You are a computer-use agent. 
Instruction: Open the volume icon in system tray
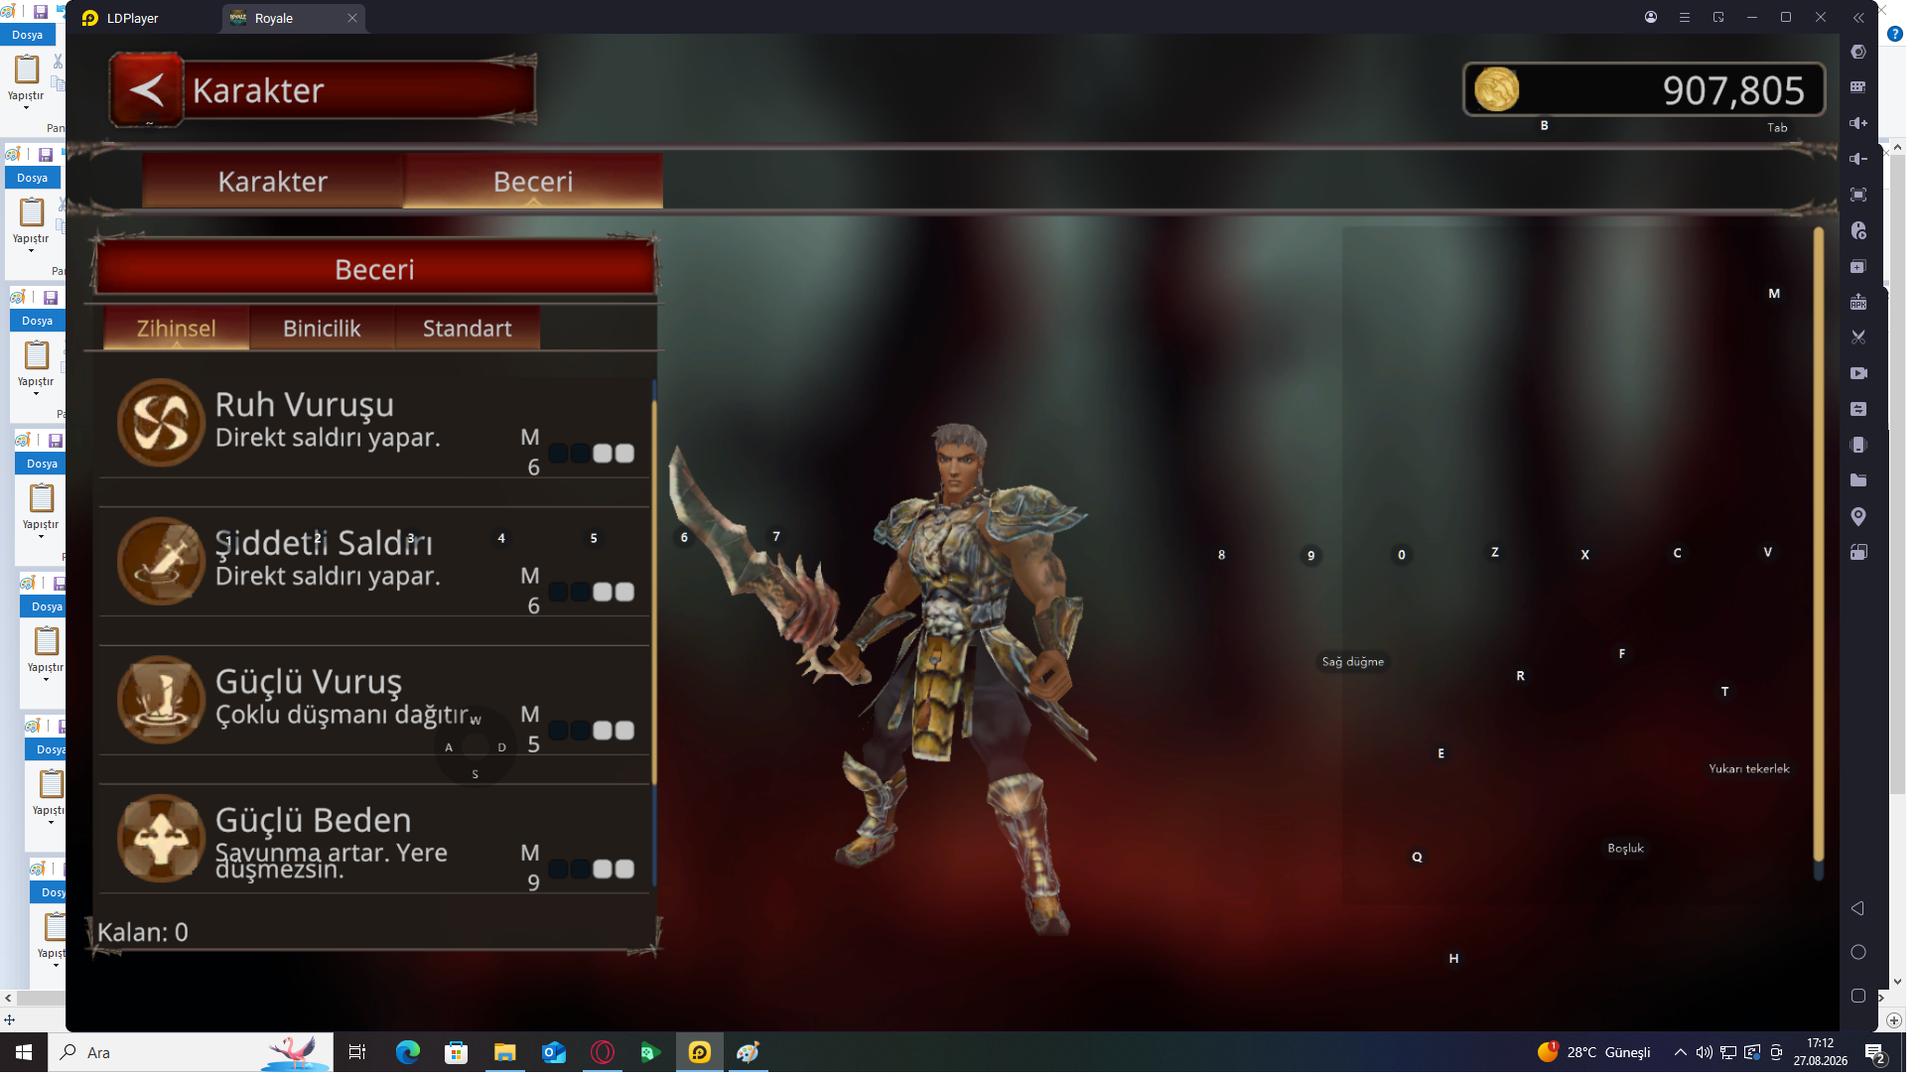[1704, 1053]
